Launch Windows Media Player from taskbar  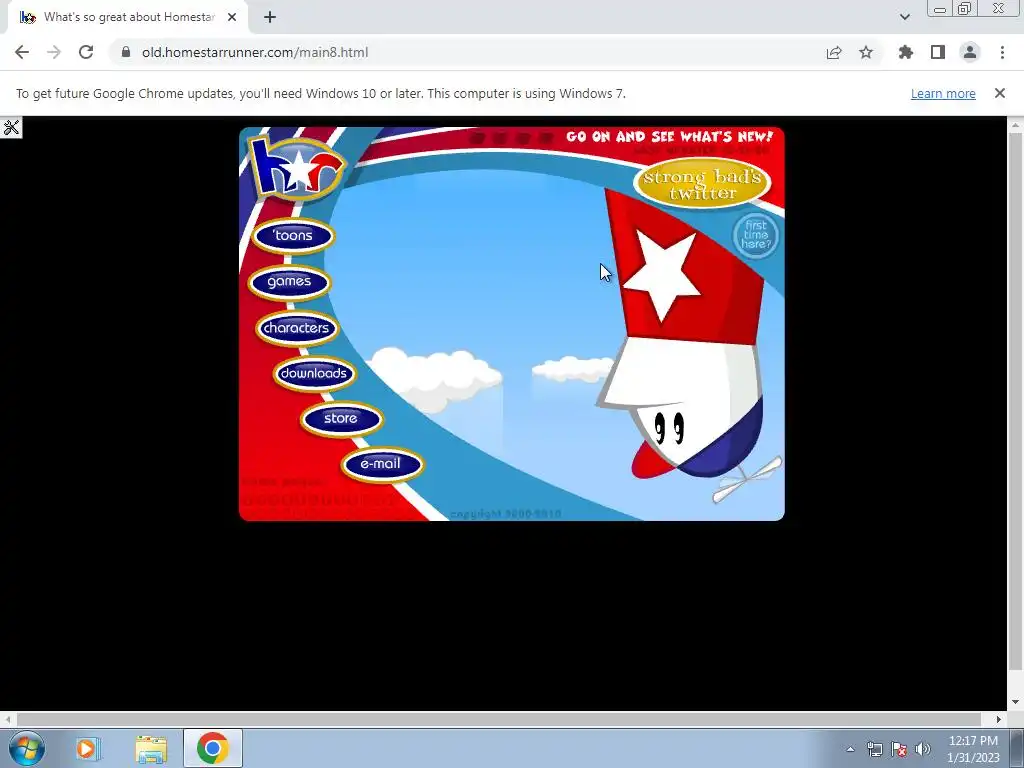point(87,748)
